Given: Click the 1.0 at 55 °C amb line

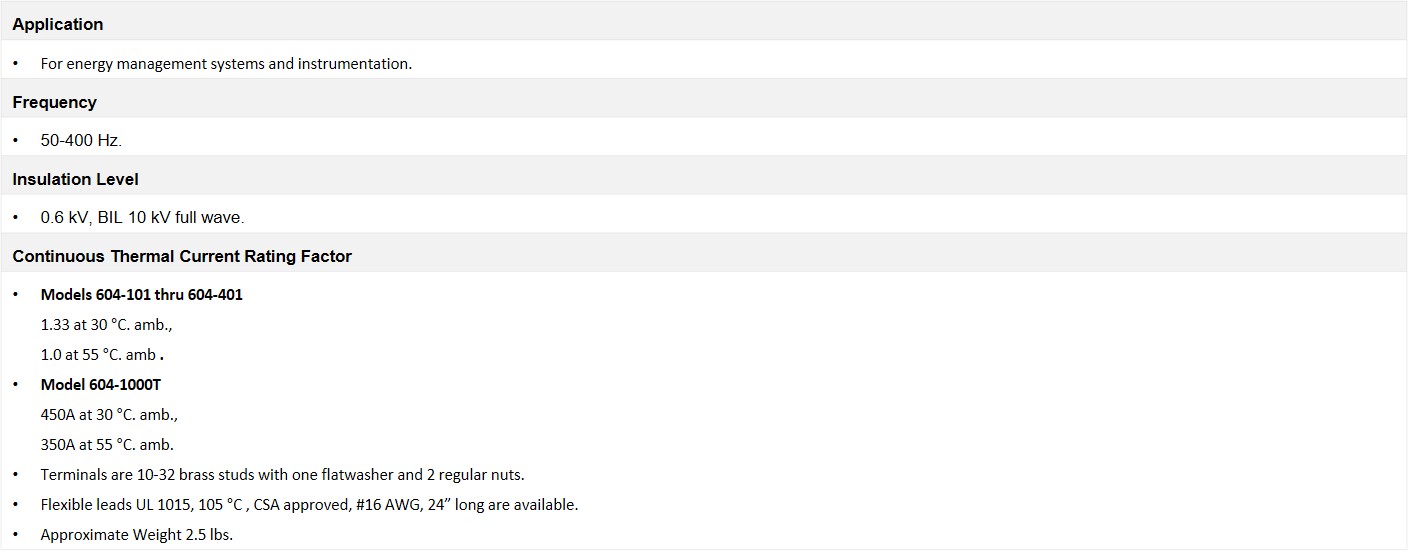Looking at the screenshot, I should pos(102,354).
